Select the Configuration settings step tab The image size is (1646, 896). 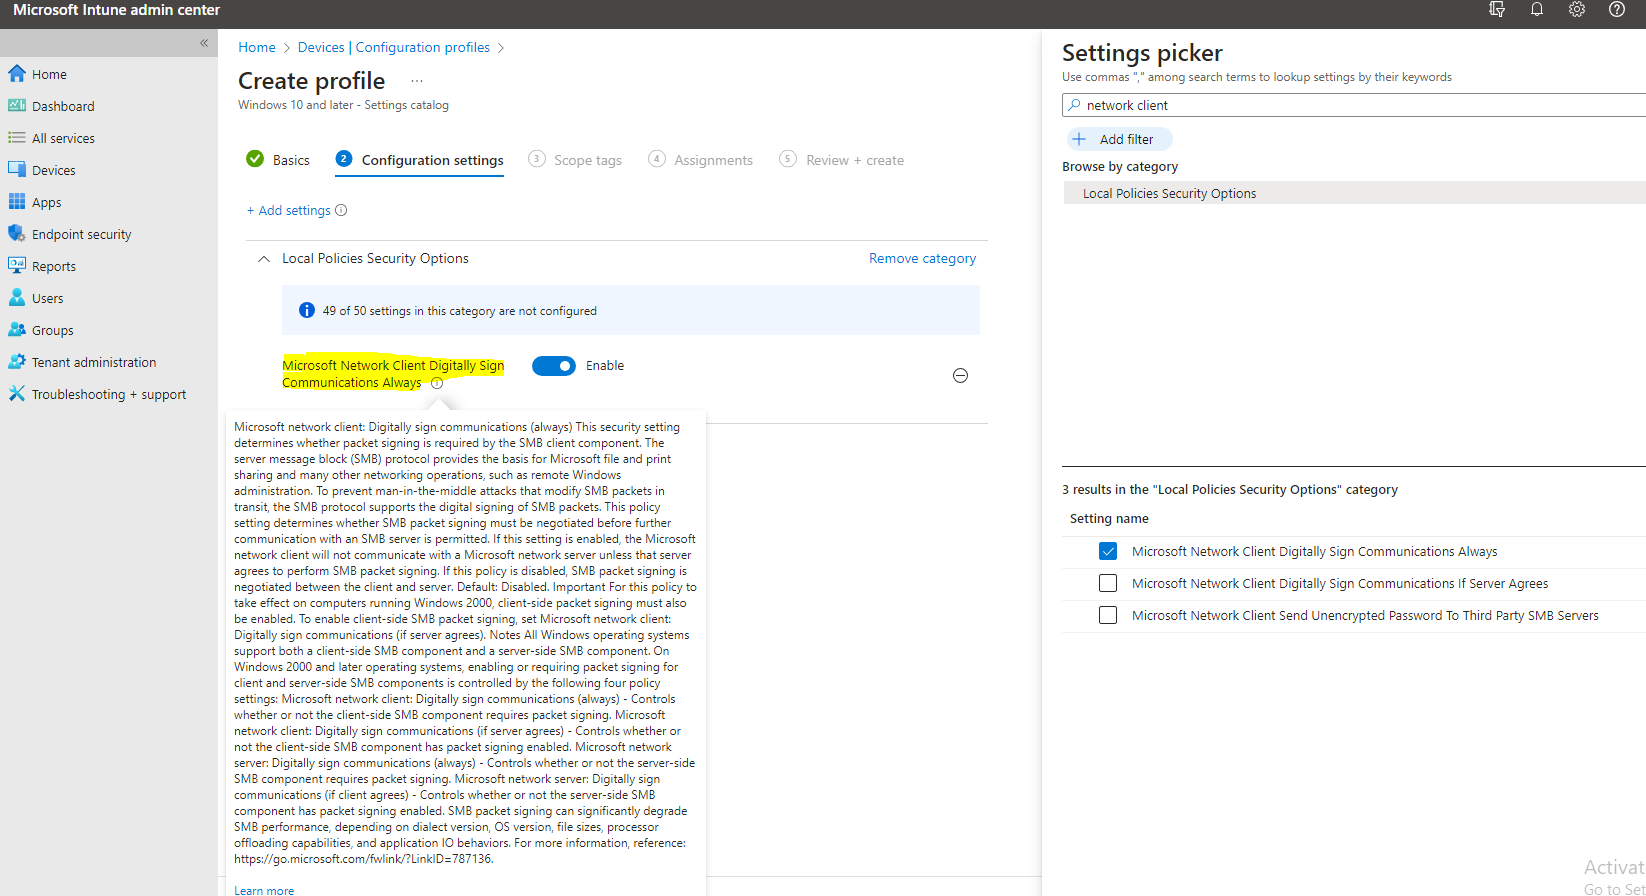click(420, 160)
